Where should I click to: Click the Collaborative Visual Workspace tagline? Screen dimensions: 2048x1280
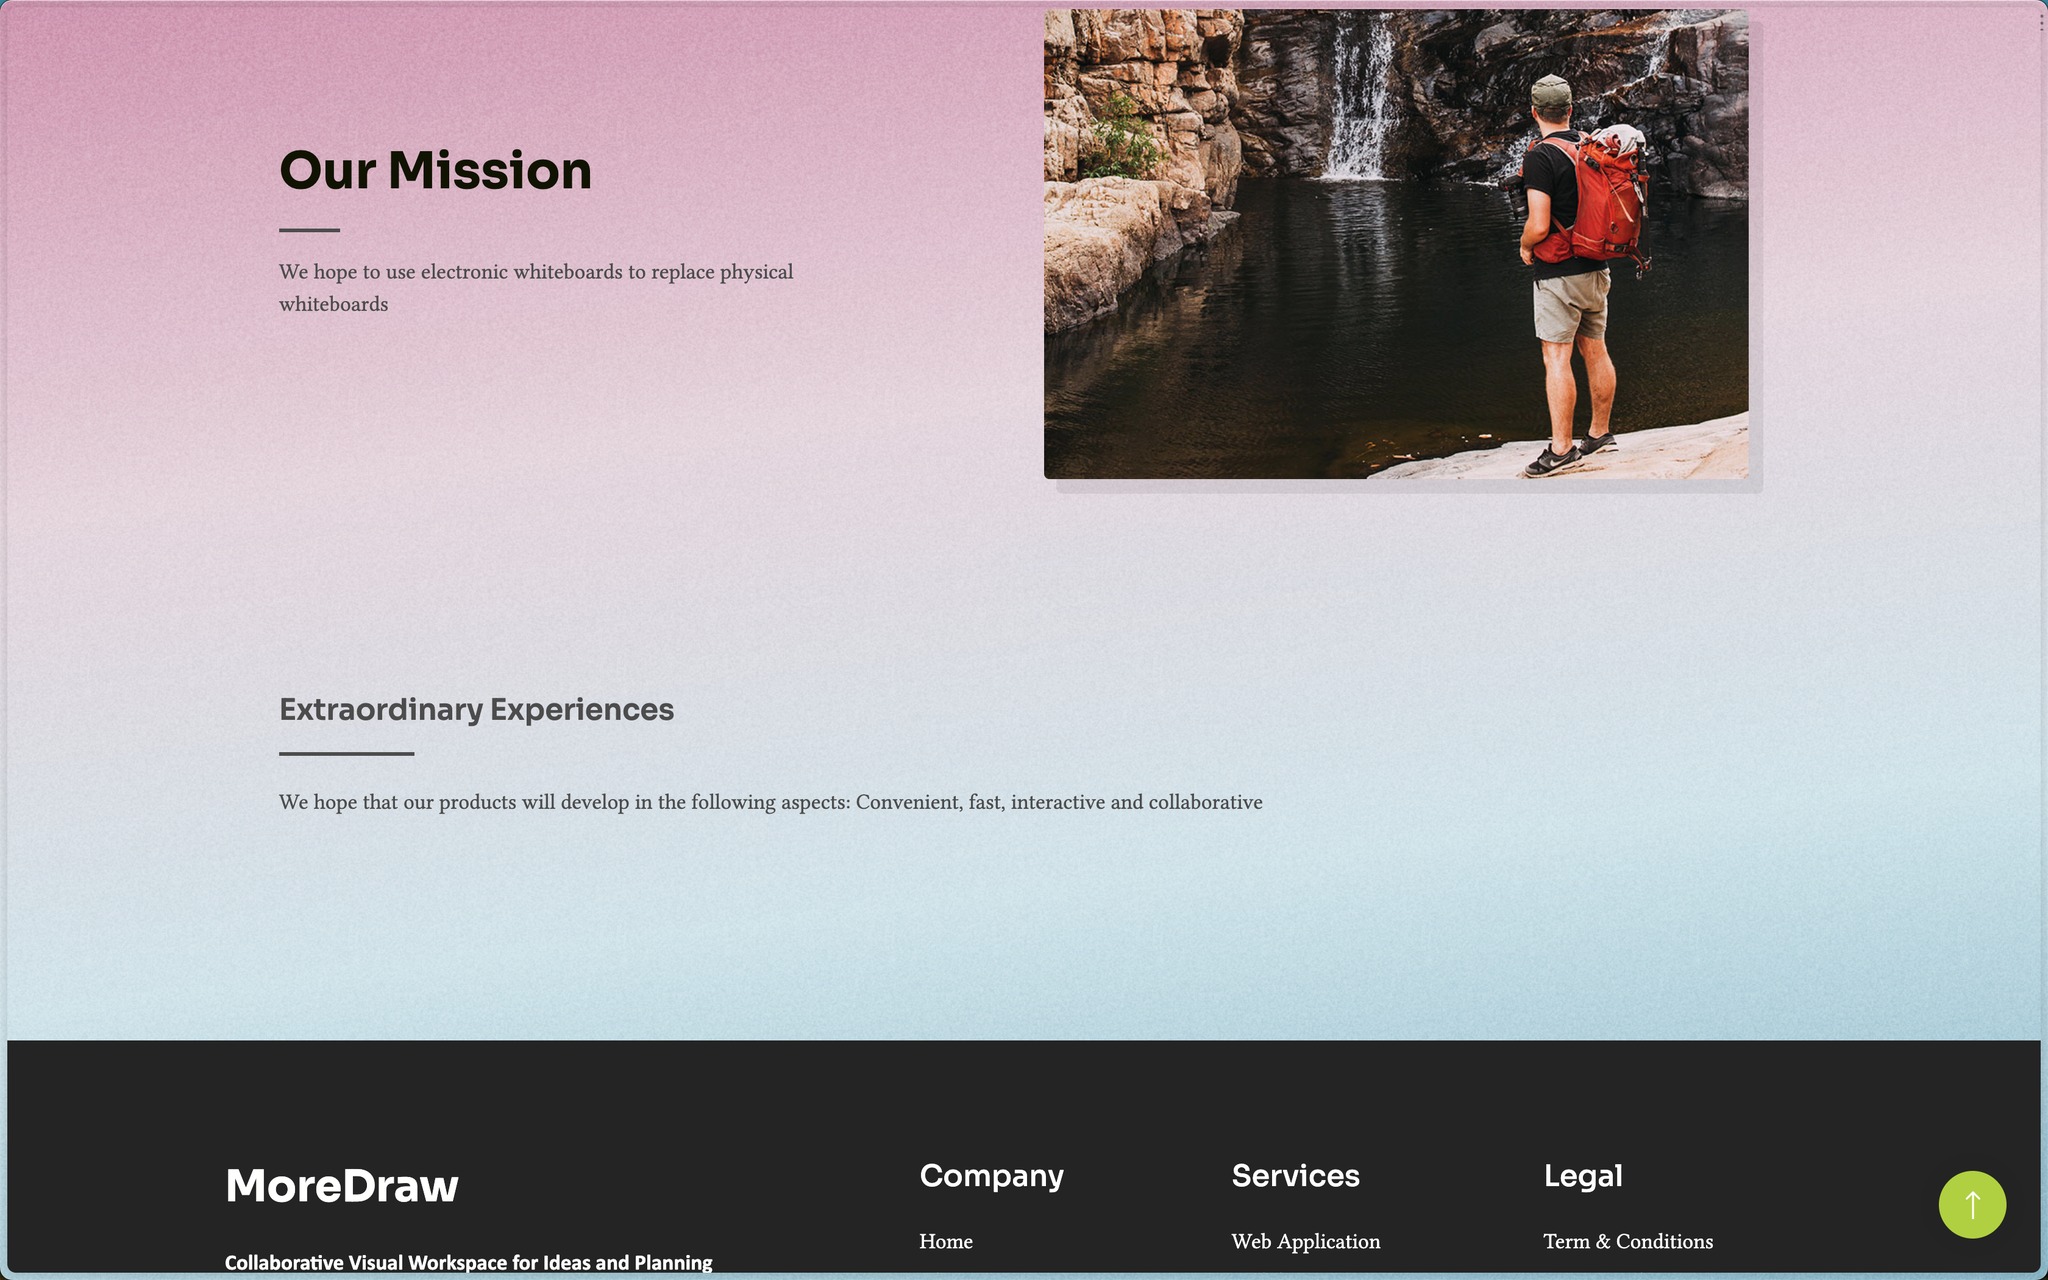click(468, 1262)
